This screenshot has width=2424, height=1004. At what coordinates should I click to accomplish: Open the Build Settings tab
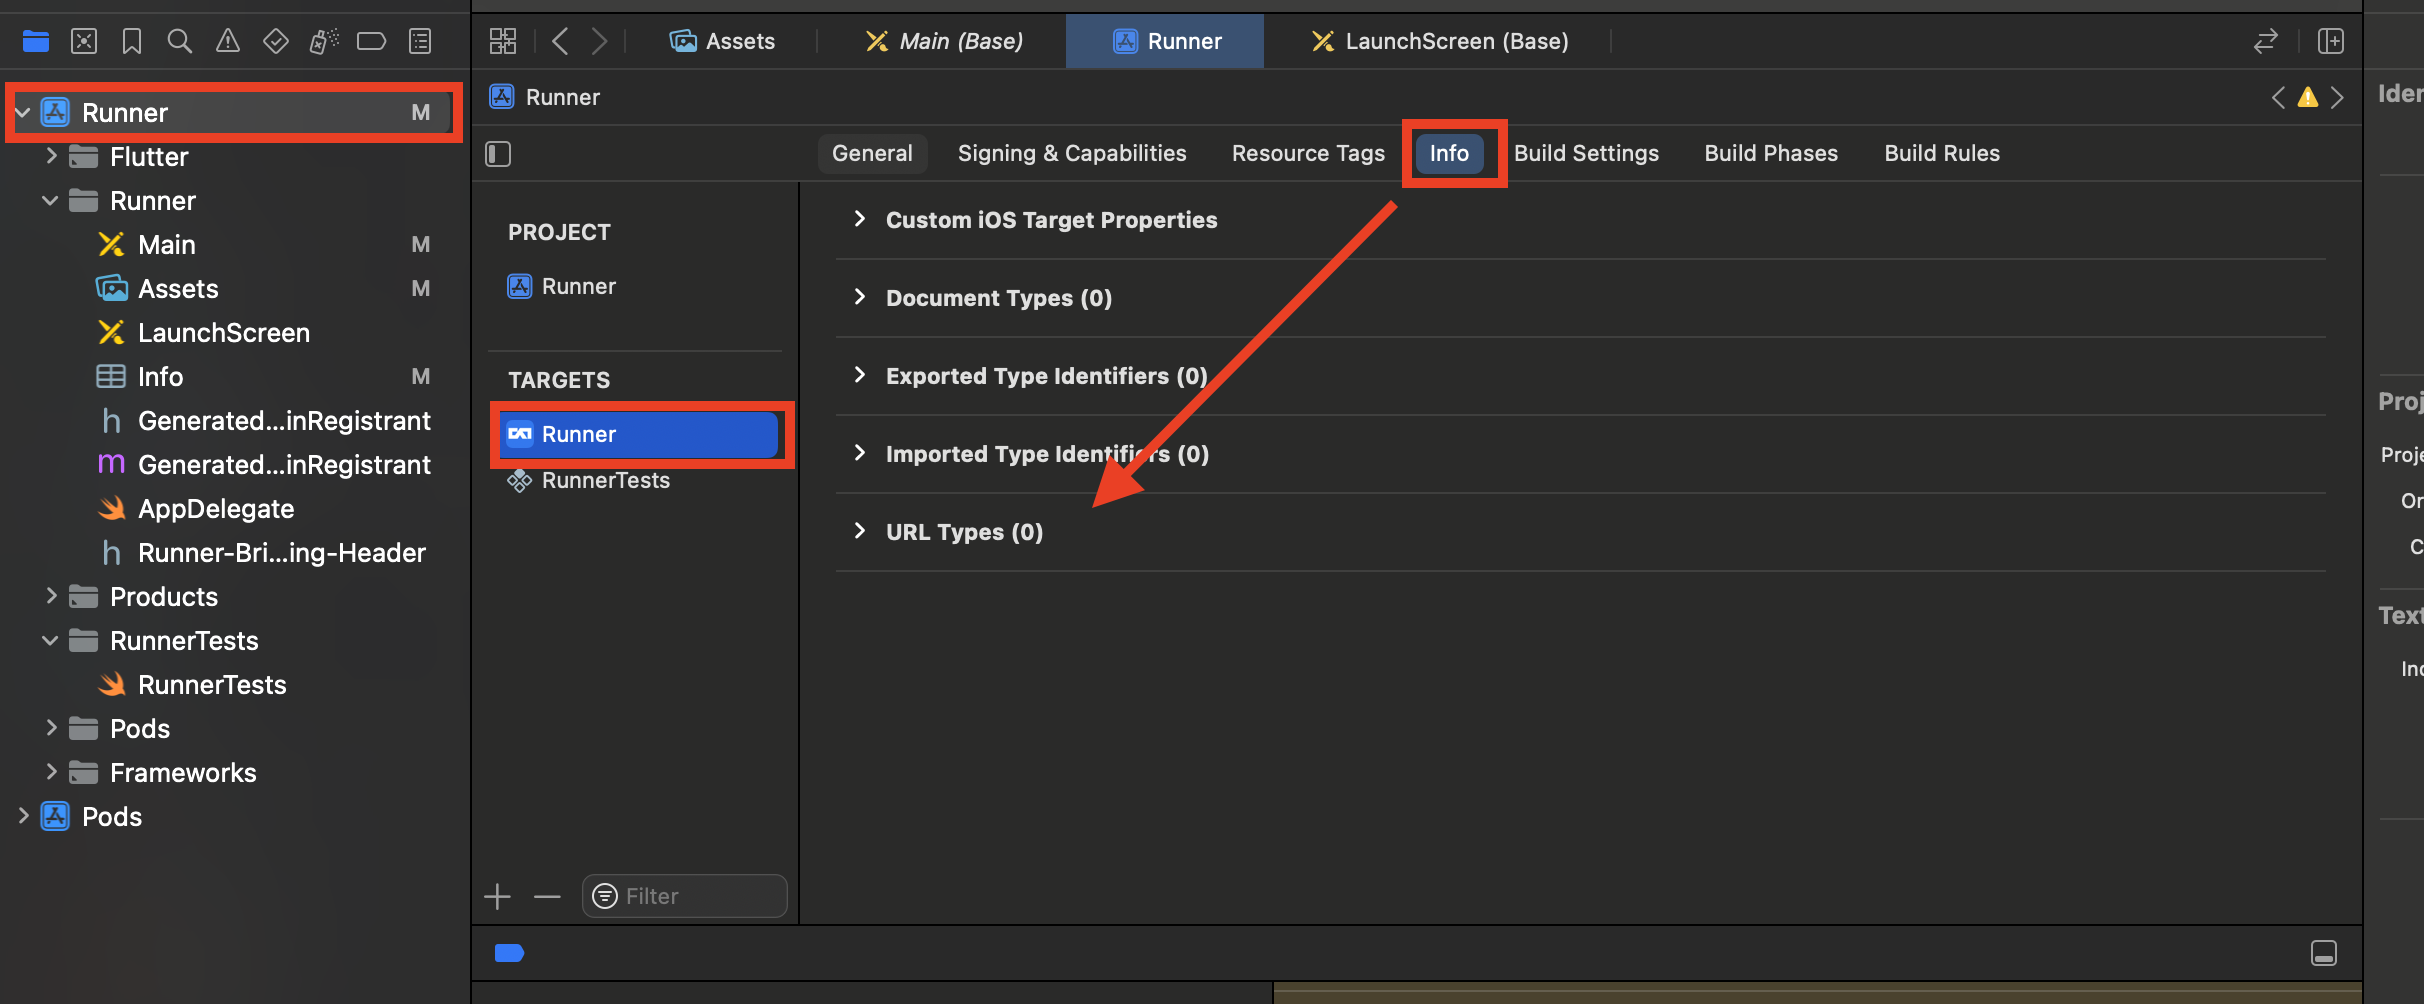click(1586, 153)
